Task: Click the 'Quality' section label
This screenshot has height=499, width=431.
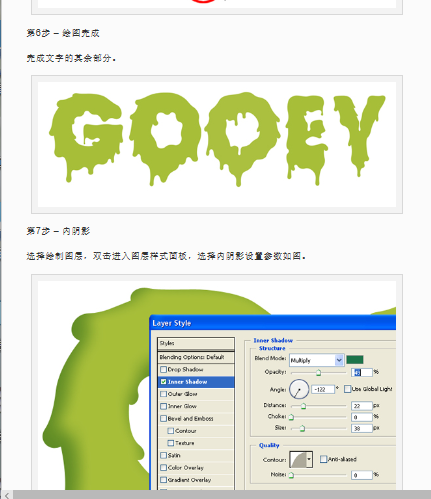Action: pos(269,445)
